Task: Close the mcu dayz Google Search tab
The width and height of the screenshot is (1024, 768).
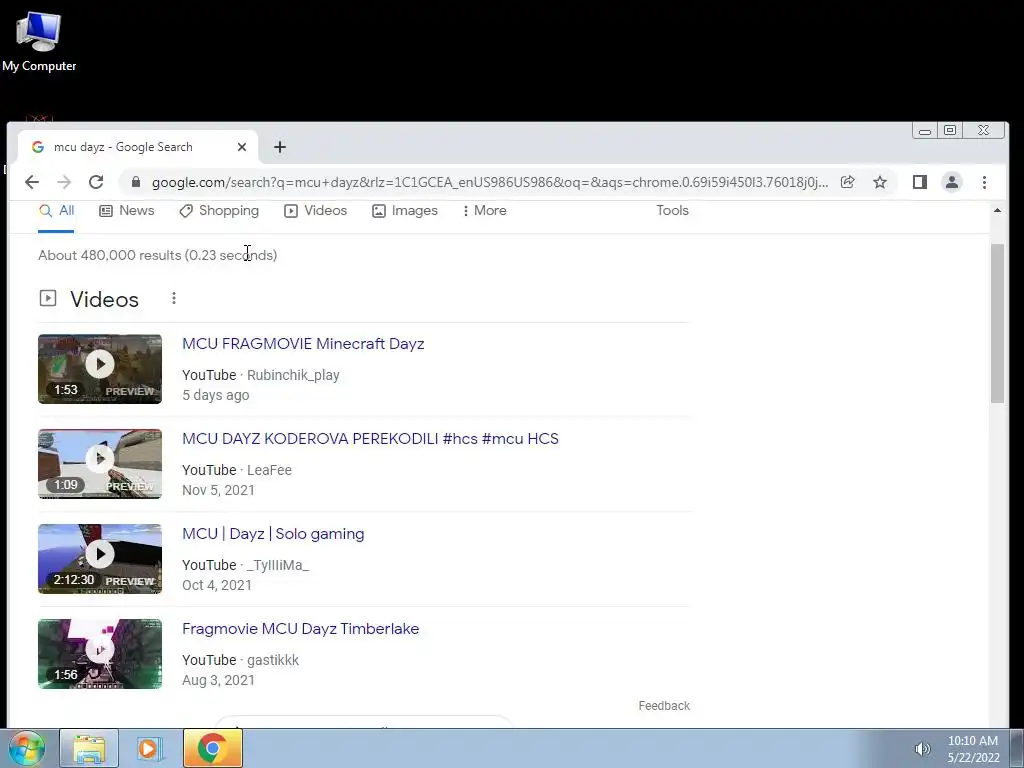Action: click(x=242, y=147)
